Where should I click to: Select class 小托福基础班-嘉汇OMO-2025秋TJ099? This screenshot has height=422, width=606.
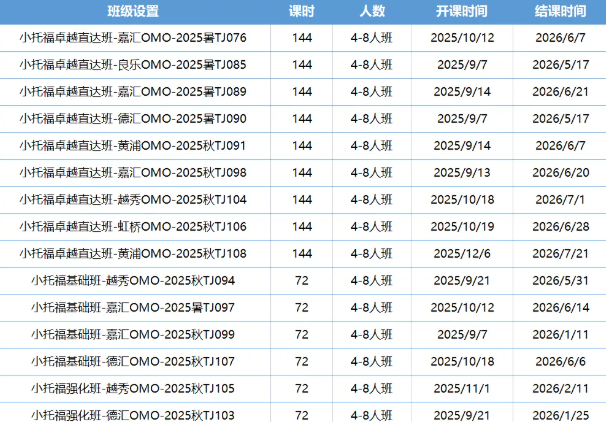pyautogui.click(x=133, y=334)
